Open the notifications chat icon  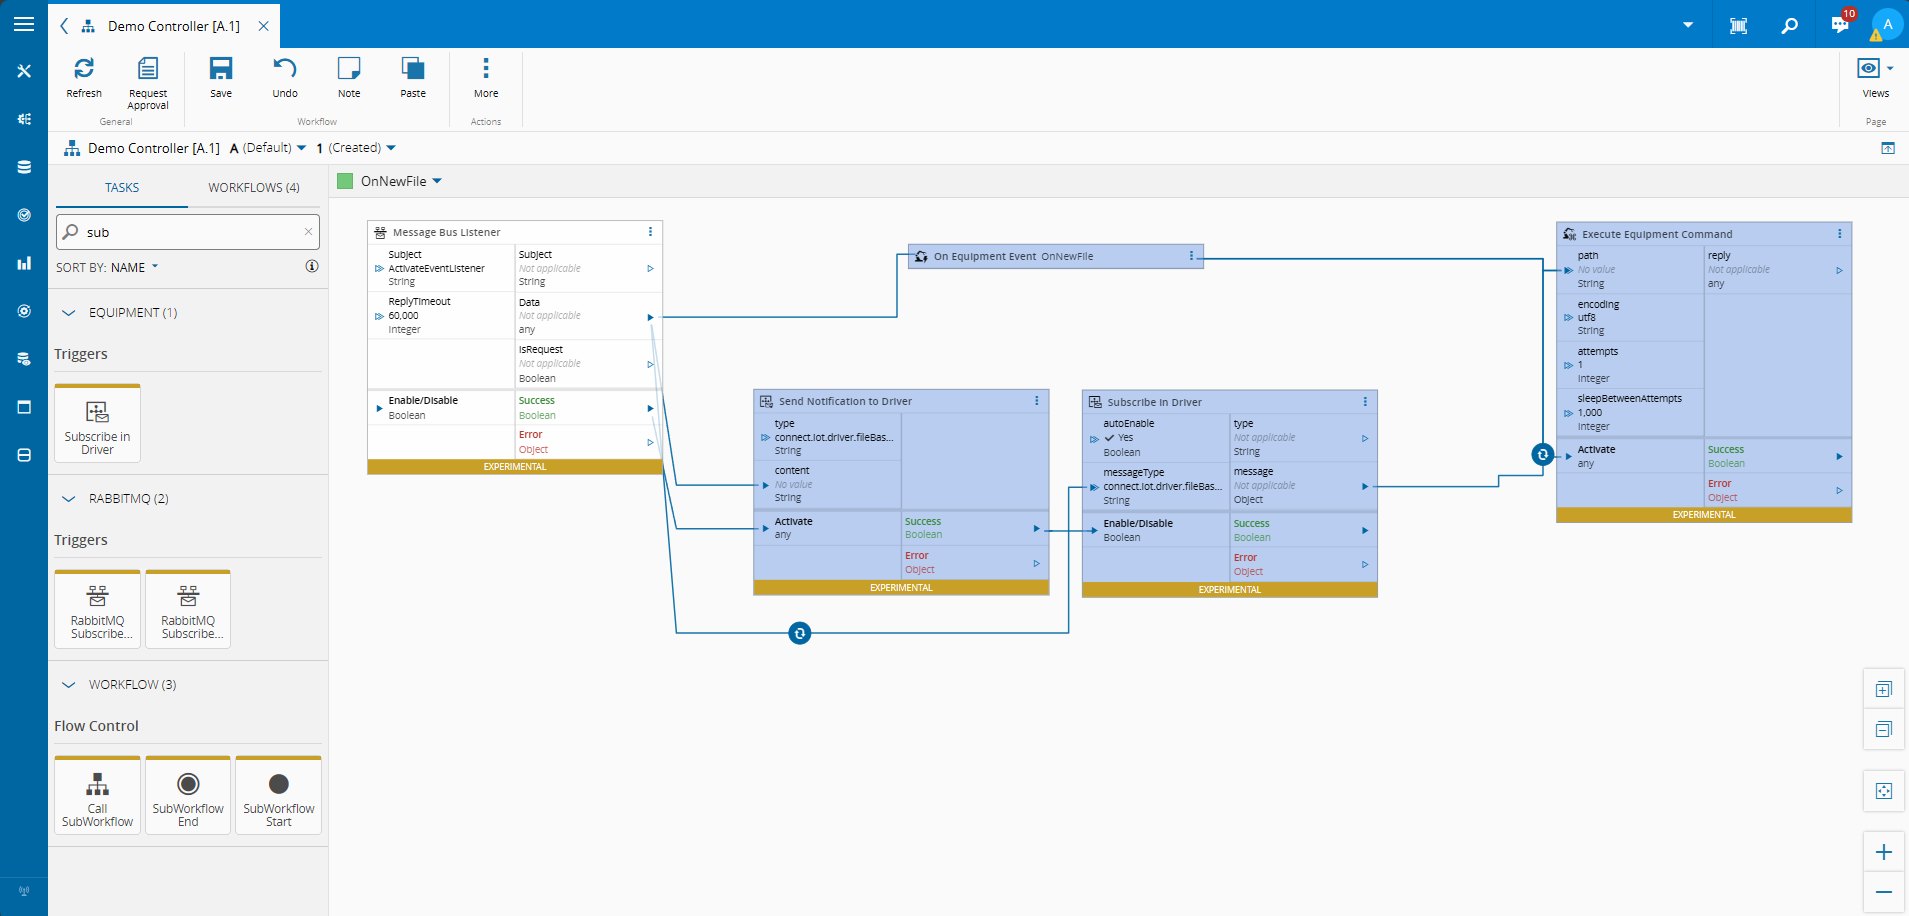[1840, 25]
